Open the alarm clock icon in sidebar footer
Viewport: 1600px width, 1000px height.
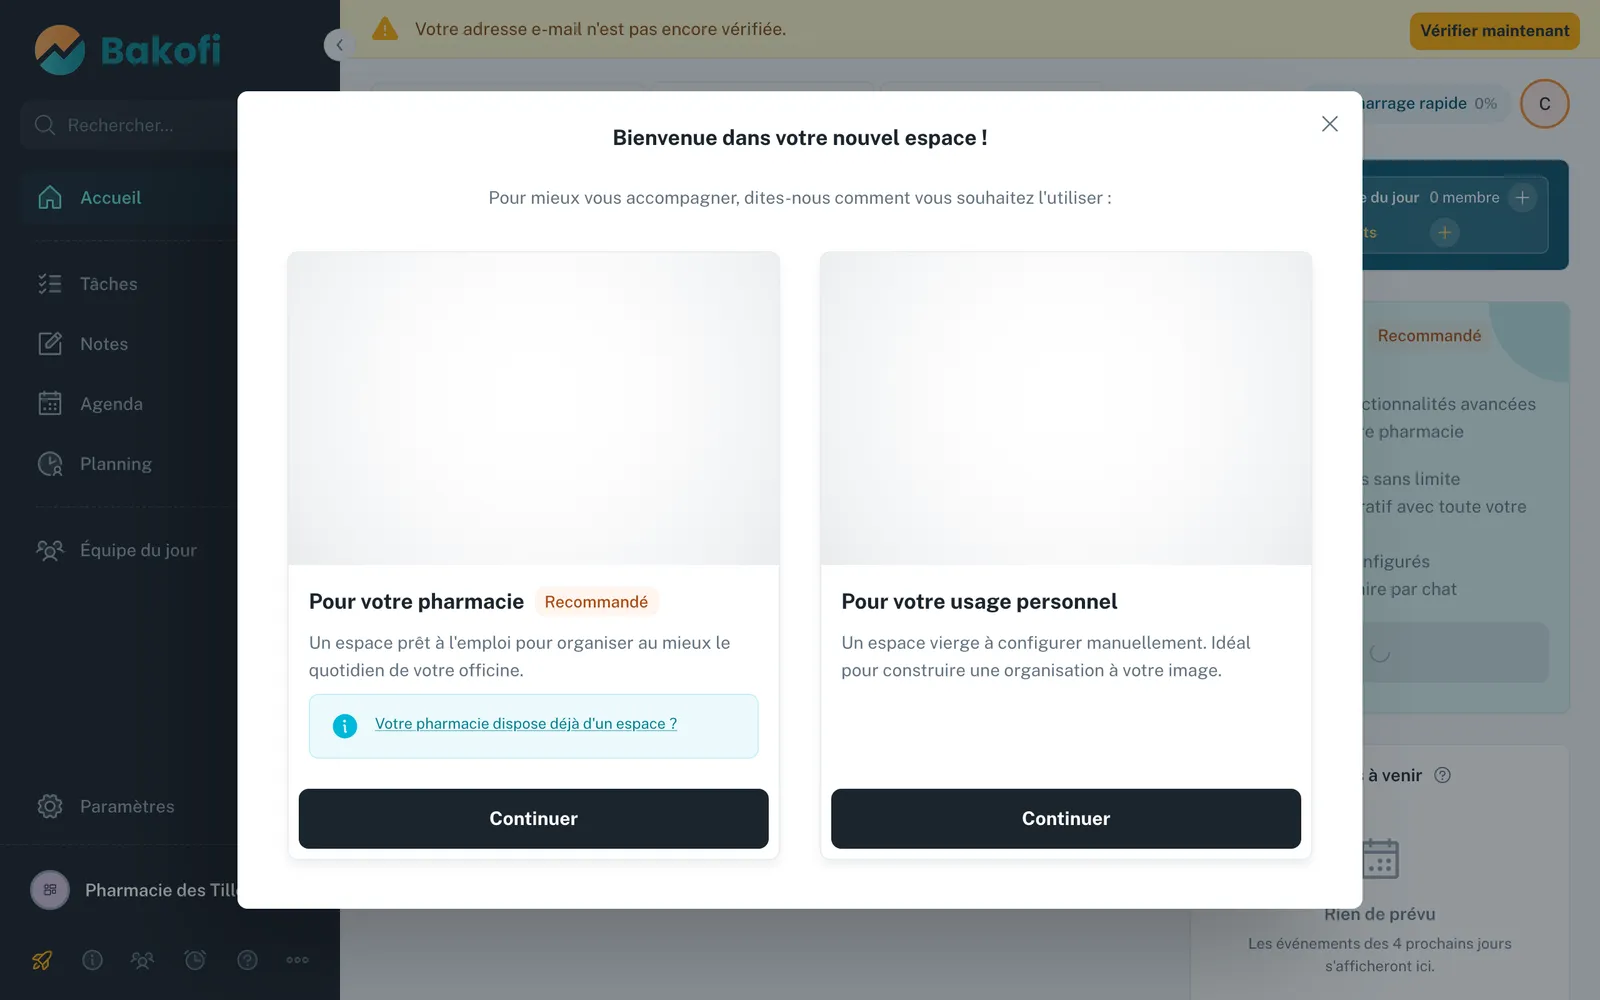tap(195, 960)
